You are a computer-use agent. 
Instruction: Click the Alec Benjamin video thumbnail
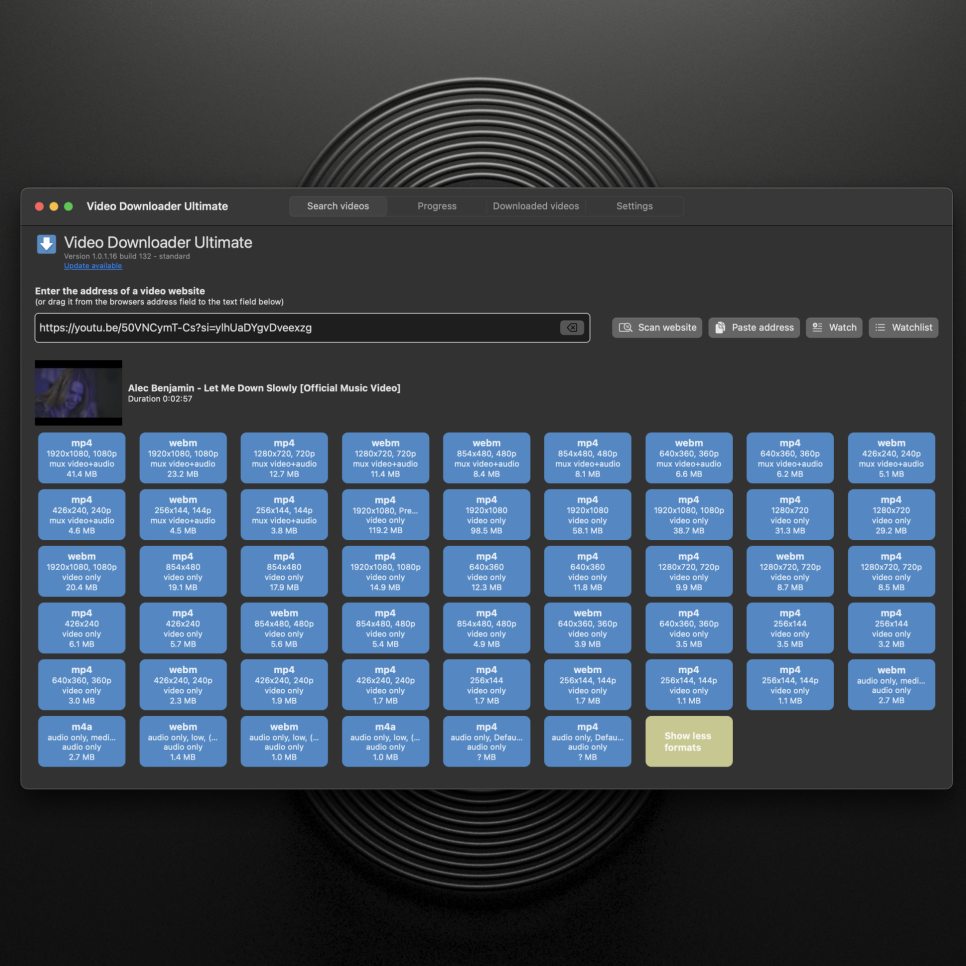click(78, 393)
